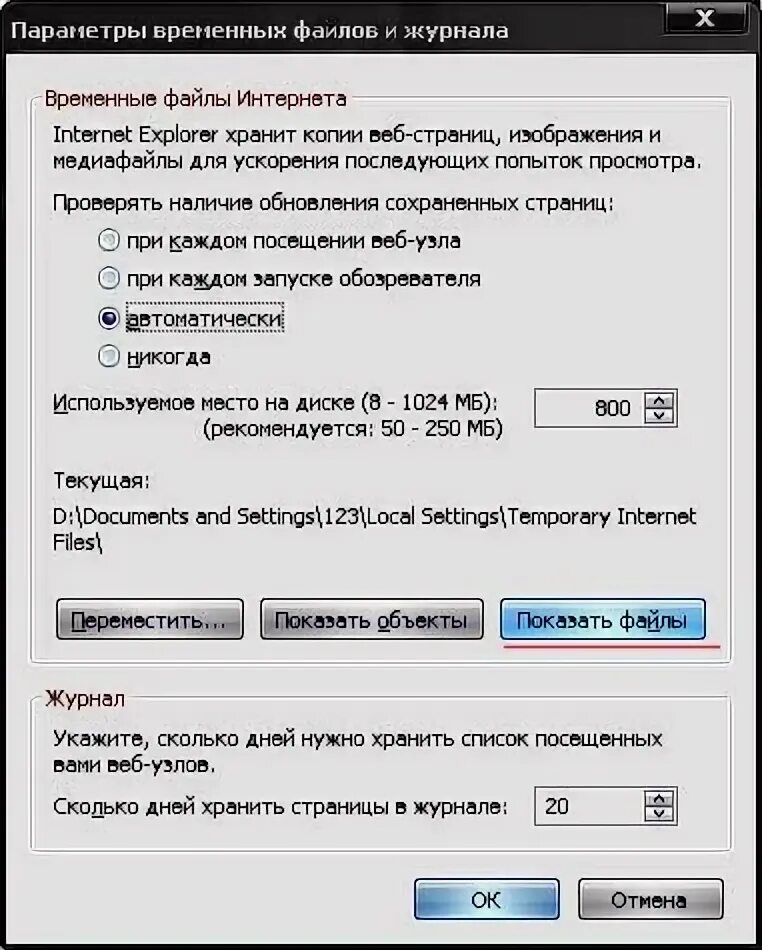Click the 'автоматически' label text
The height and width of the screenshot is (950, 762).
(204, 319)
